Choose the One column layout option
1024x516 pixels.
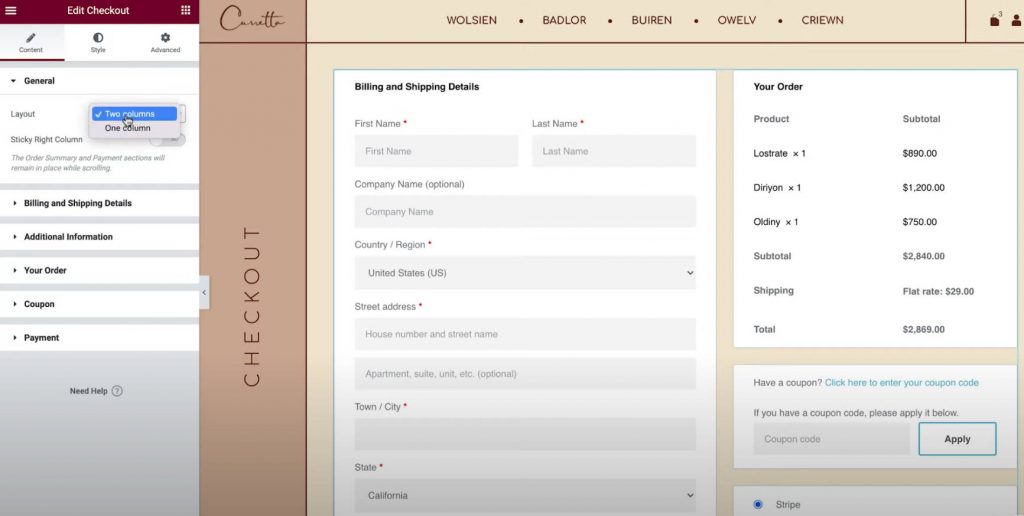pyautogui.click(x=128, y=128)
